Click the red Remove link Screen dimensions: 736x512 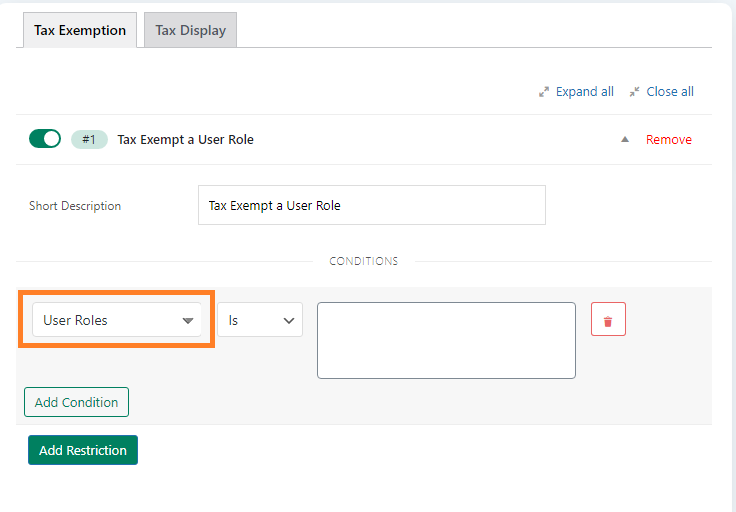pyautogui.click(x=668, y=139)
